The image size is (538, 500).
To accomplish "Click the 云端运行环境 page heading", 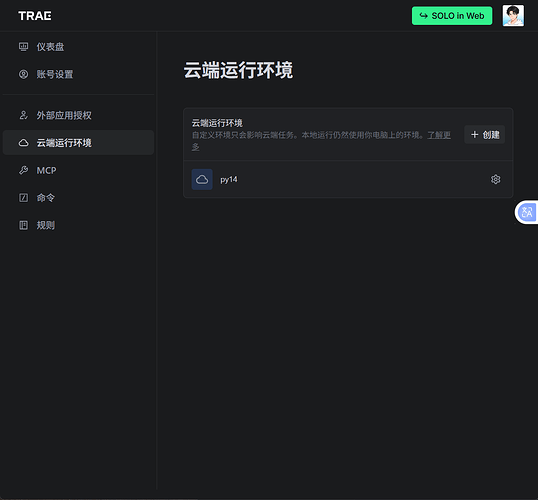I will [x=238, y=70].
